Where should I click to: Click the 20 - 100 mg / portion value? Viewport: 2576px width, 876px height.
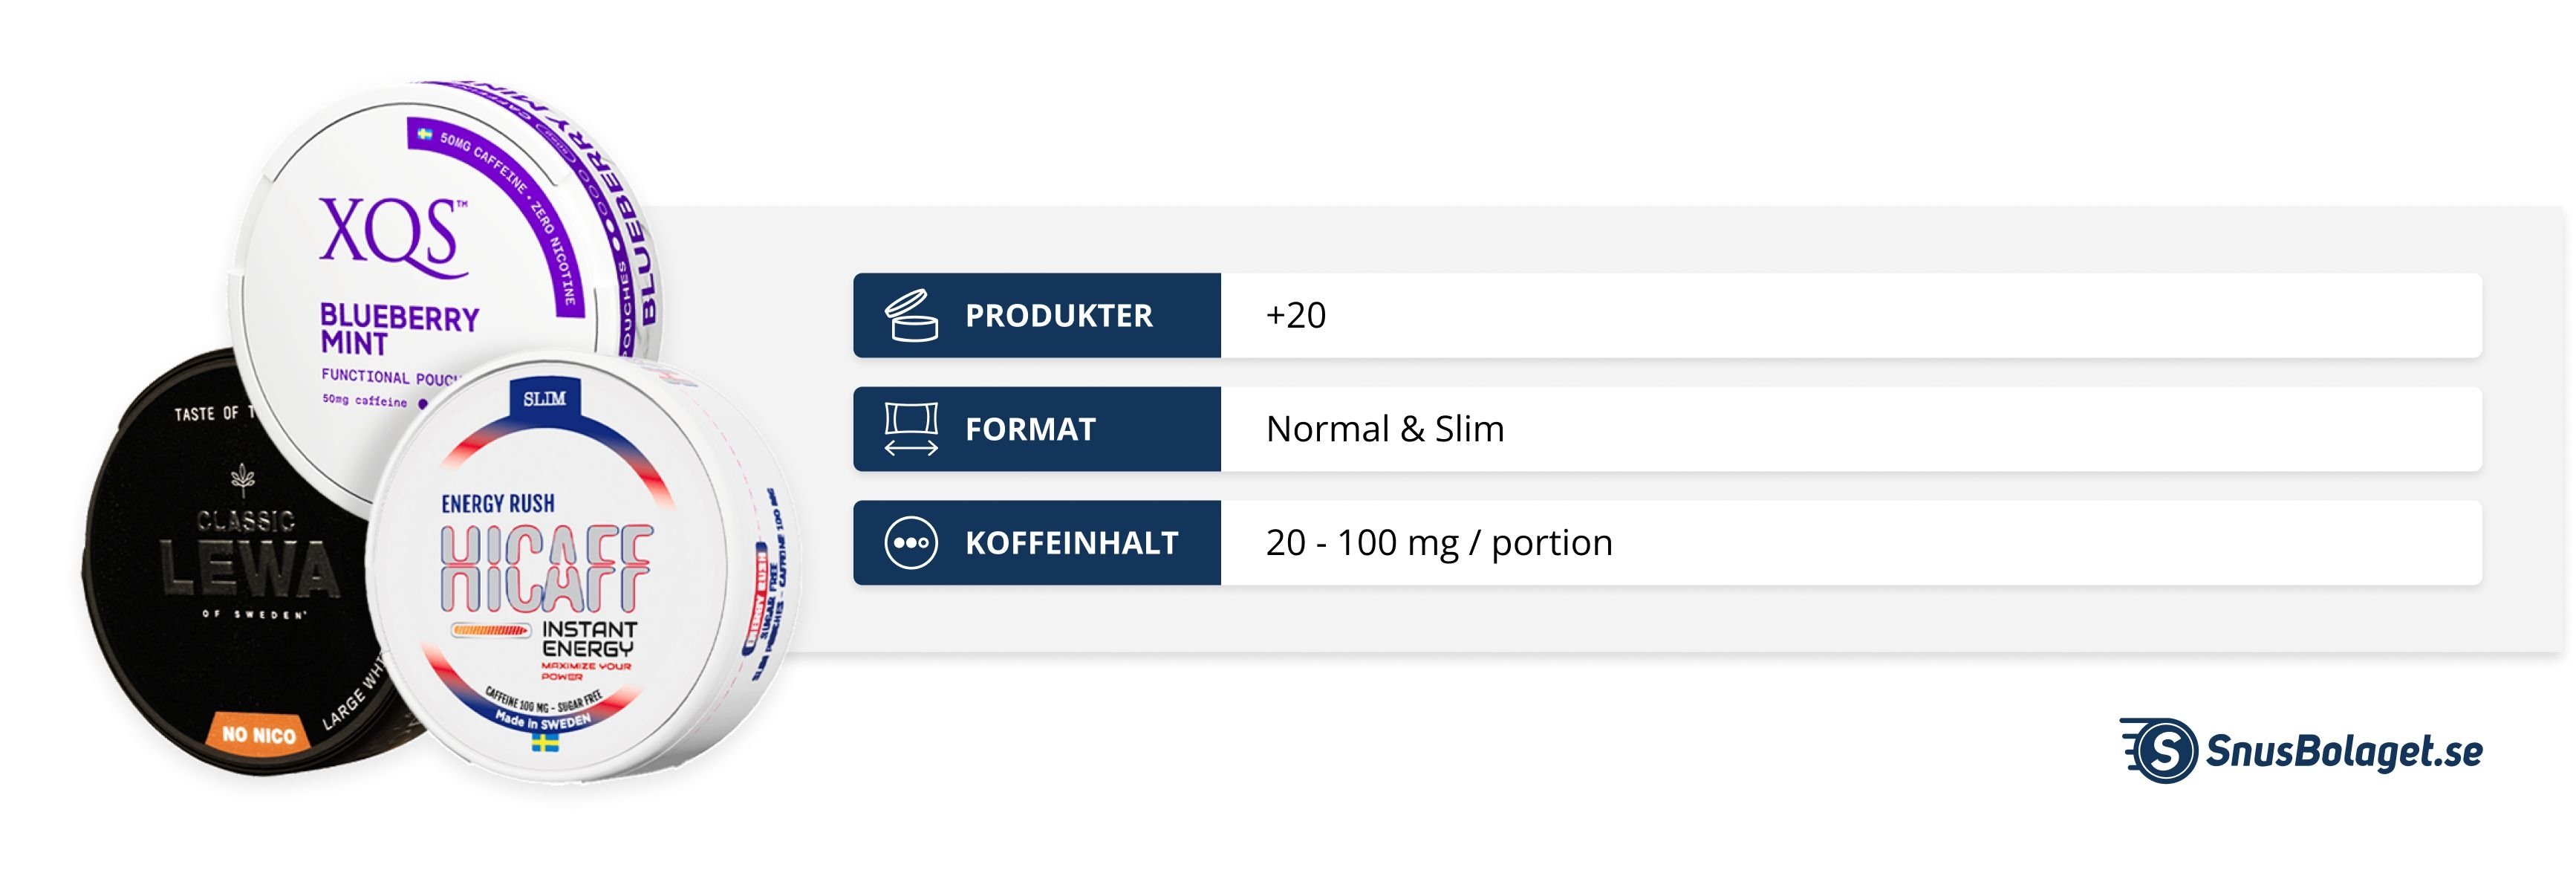1438,543
